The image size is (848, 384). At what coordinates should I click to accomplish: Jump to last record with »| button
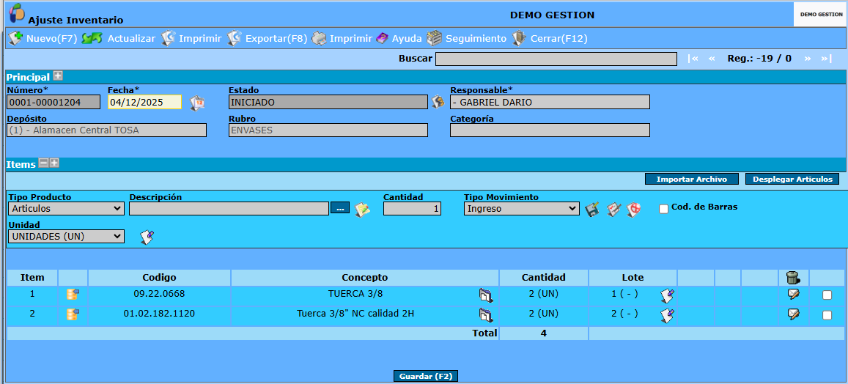click(x=826, y=58)
